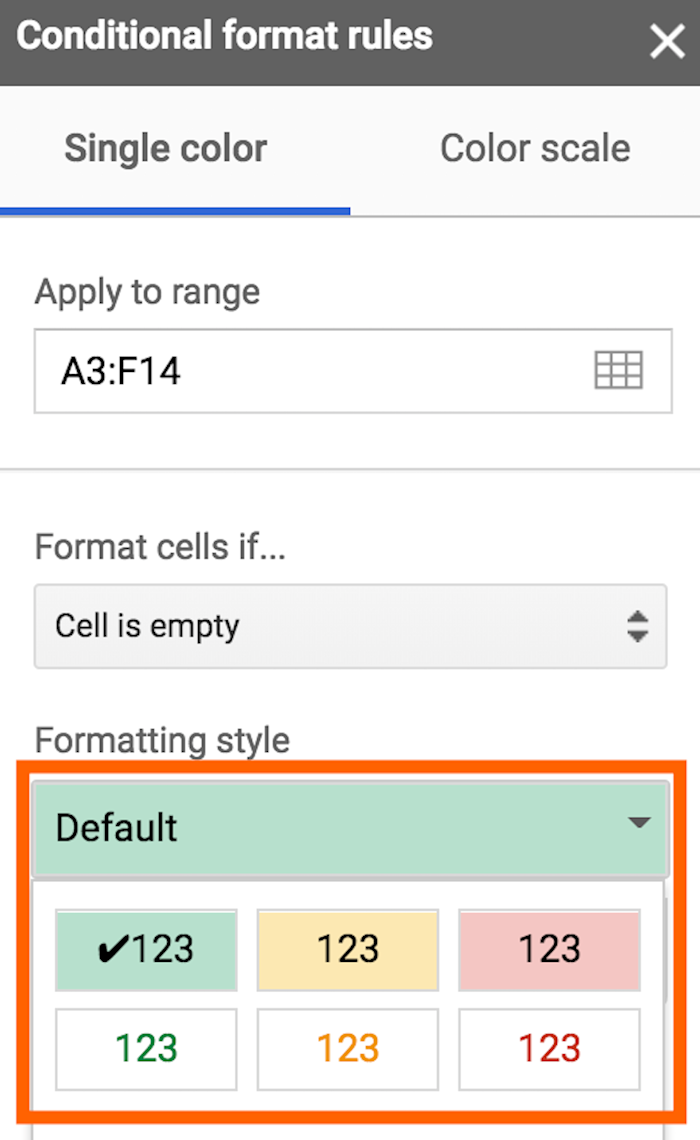
Task: Choose the red background 123 preset
Action: tap(550, 950)
